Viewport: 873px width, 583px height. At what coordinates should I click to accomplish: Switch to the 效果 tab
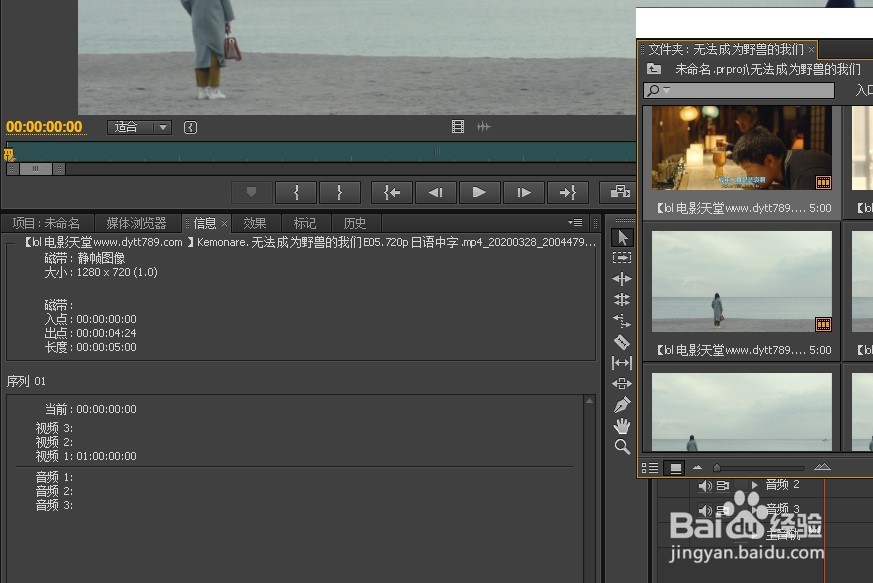click(x=254, y=223)
